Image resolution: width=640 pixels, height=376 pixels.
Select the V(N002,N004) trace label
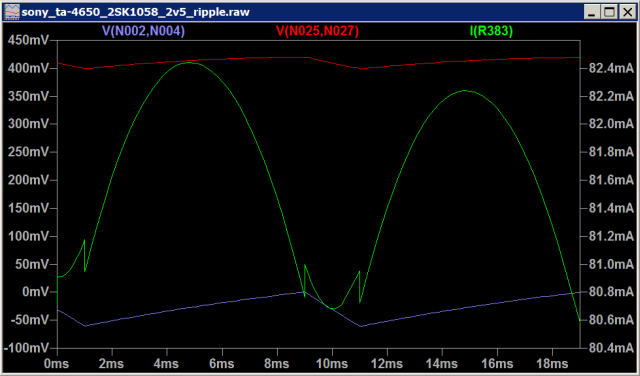click(144, 31)
